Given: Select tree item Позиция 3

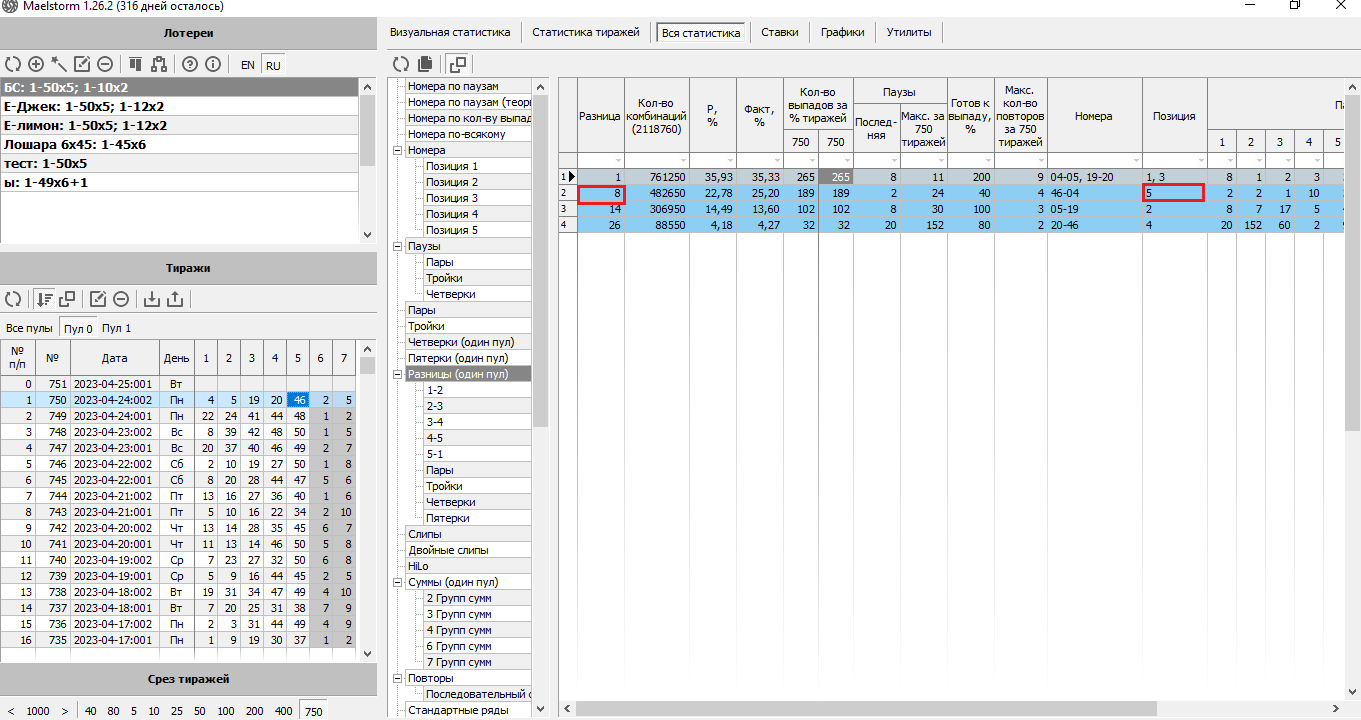Looking at the screenshot, I should (452, 198).
